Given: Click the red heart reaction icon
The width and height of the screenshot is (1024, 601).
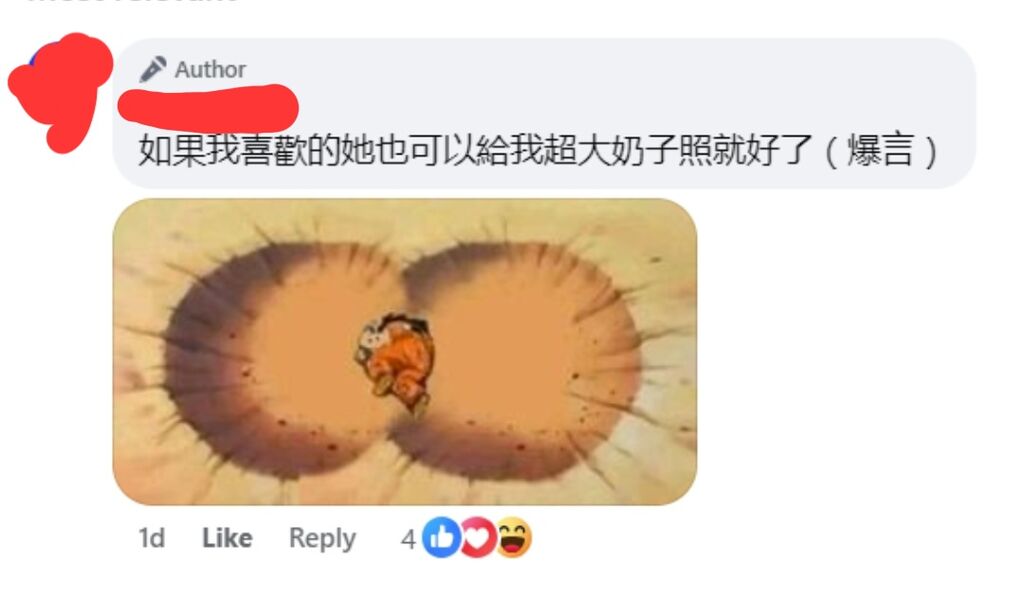Looking at the screenshot, I should 478,538.
